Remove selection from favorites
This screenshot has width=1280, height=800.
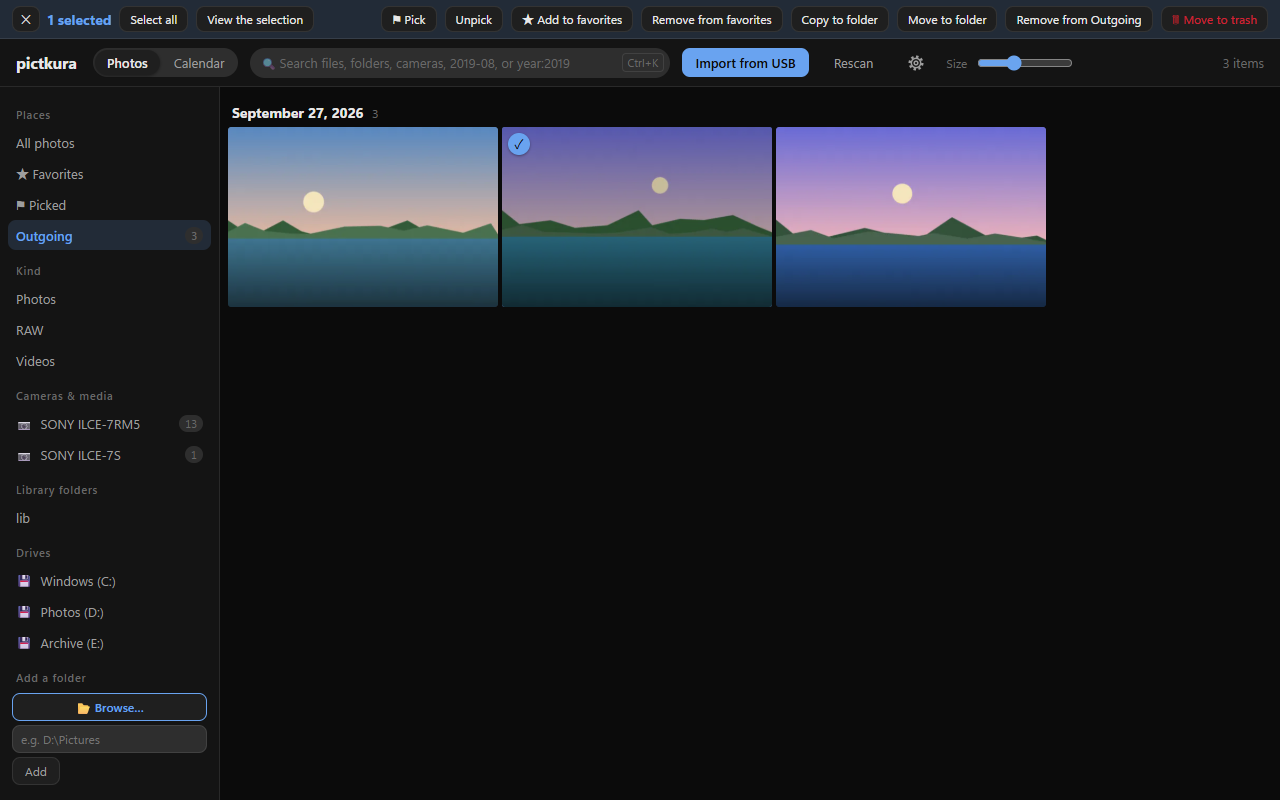tap(712, 19)
